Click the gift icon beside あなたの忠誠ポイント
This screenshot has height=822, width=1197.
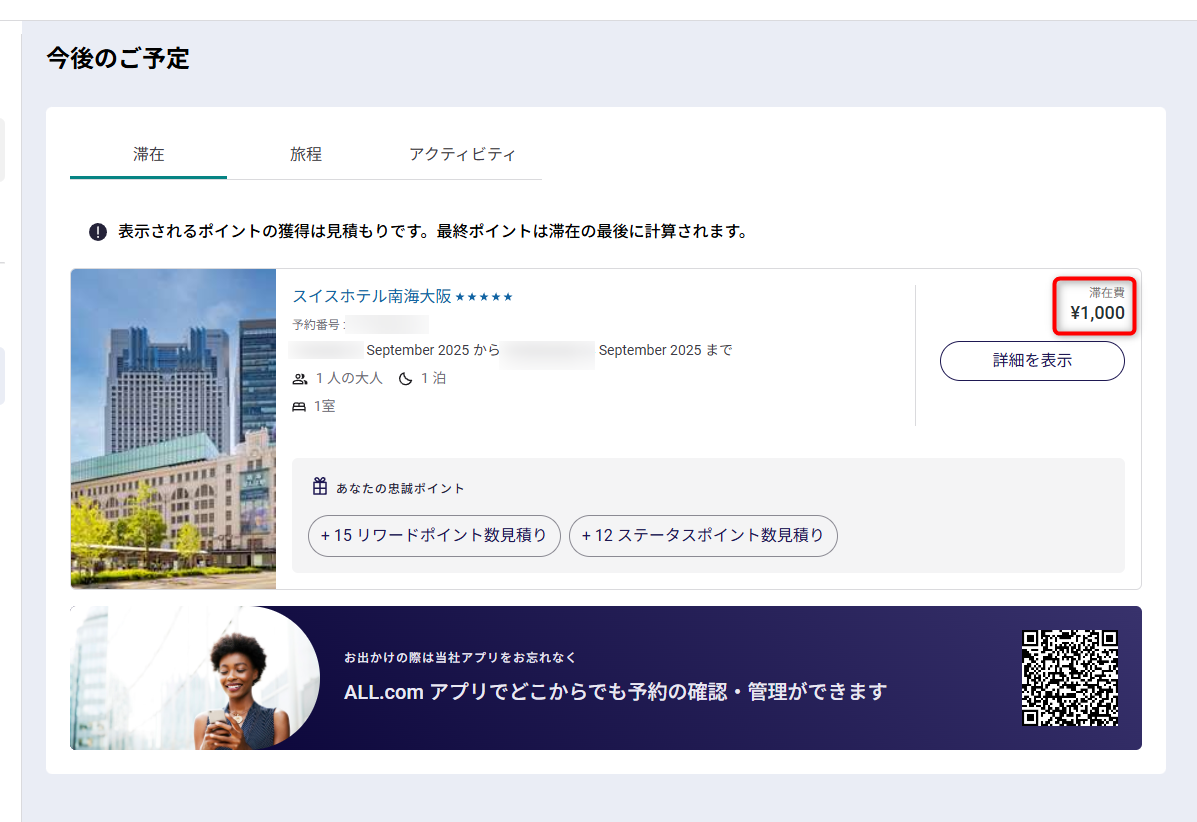320,486
